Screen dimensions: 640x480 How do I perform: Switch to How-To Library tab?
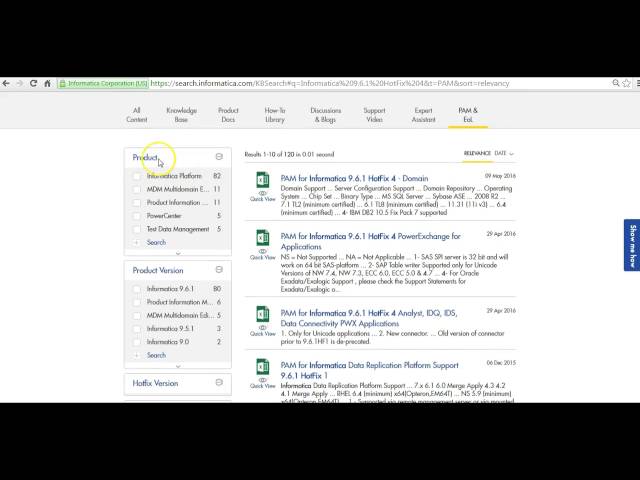click(x=275, y=115)
